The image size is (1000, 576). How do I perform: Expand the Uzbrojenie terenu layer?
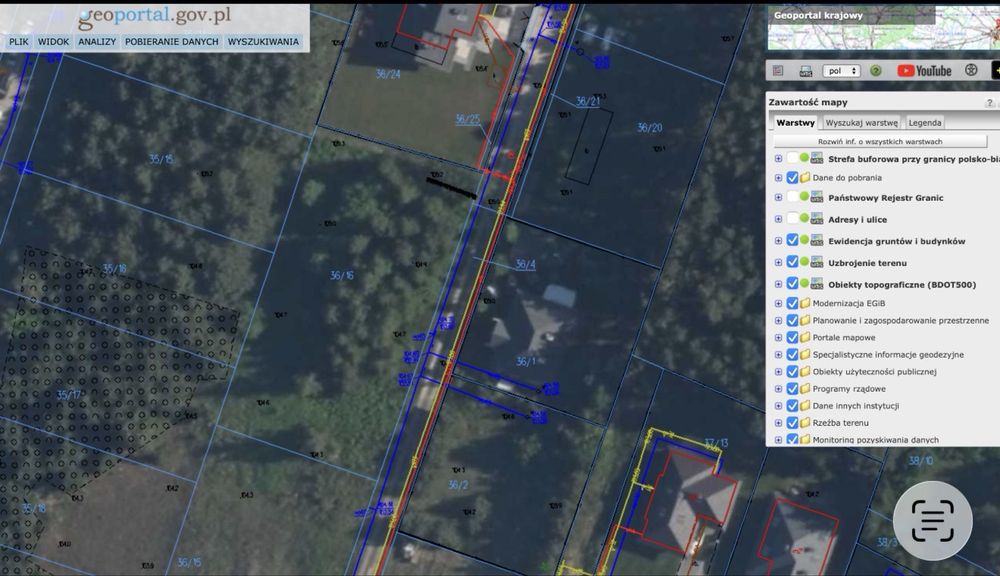(778, 263)
